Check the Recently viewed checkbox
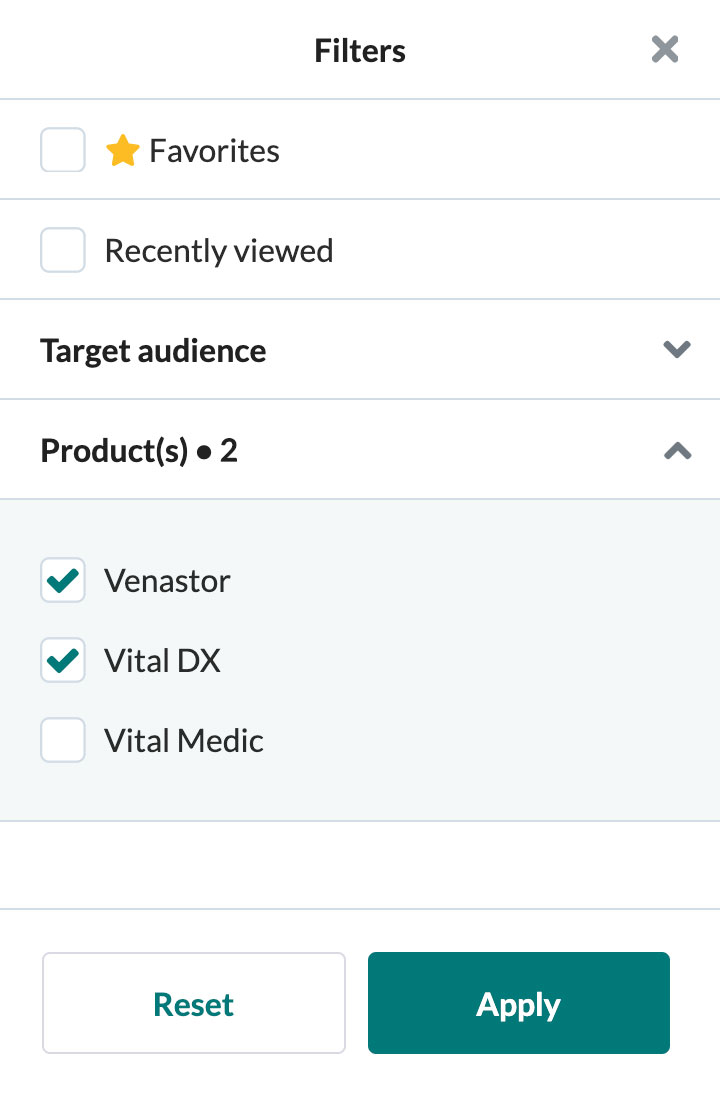720x1096 pixels. 63,250
